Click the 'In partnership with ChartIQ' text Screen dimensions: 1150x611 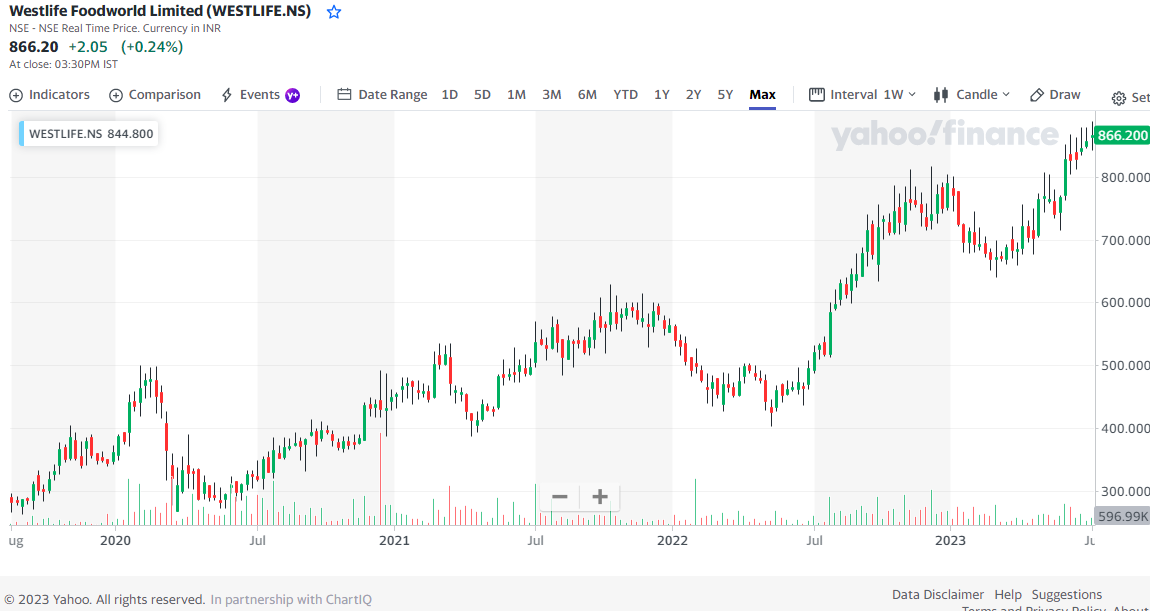point(291,599)
